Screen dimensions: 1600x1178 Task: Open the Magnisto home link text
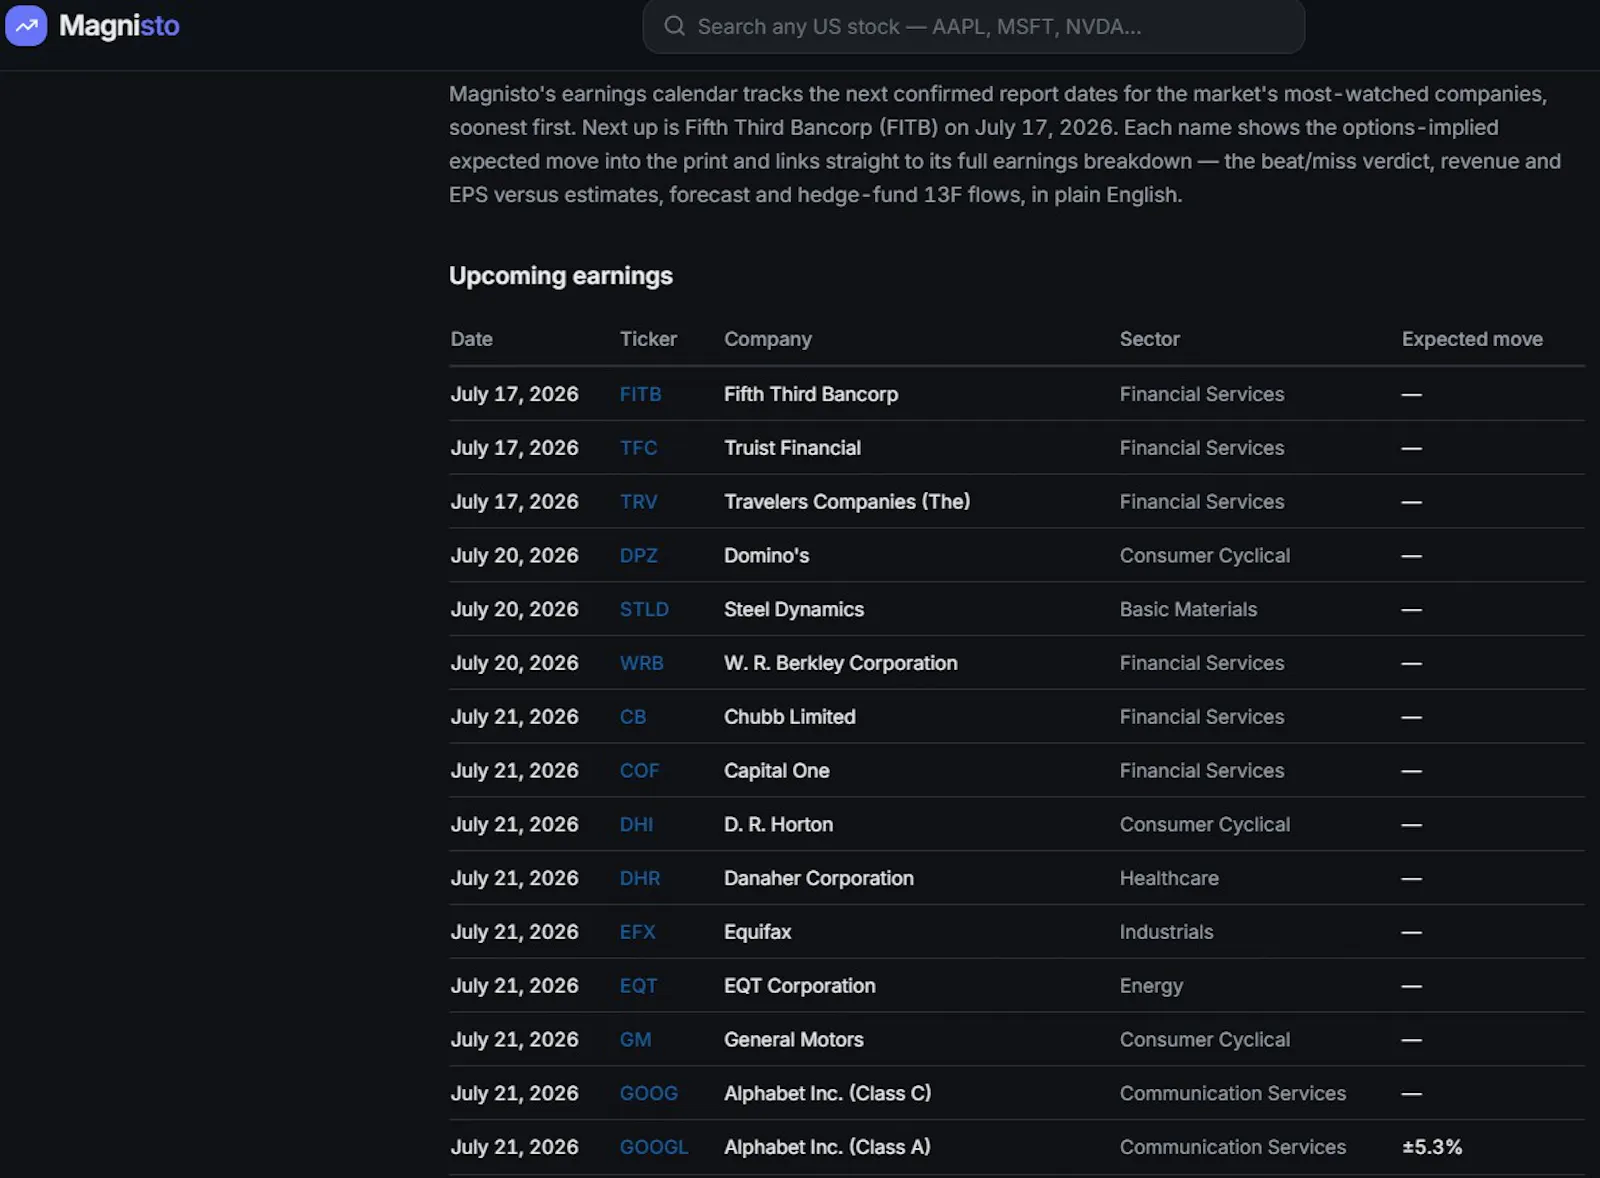point(119,25)
